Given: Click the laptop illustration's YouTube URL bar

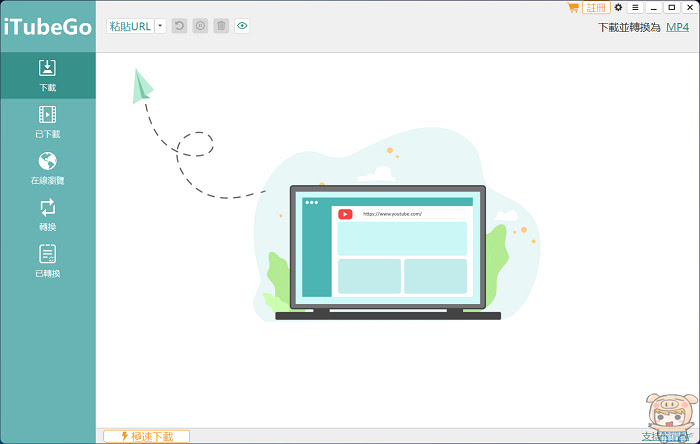Looking at the screenshot, I should (412, 214).
